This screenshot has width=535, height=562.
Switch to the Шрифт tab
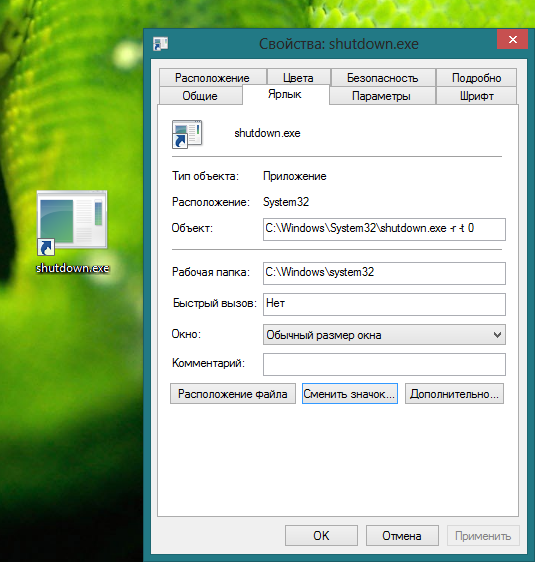click(x=477, y=96)
